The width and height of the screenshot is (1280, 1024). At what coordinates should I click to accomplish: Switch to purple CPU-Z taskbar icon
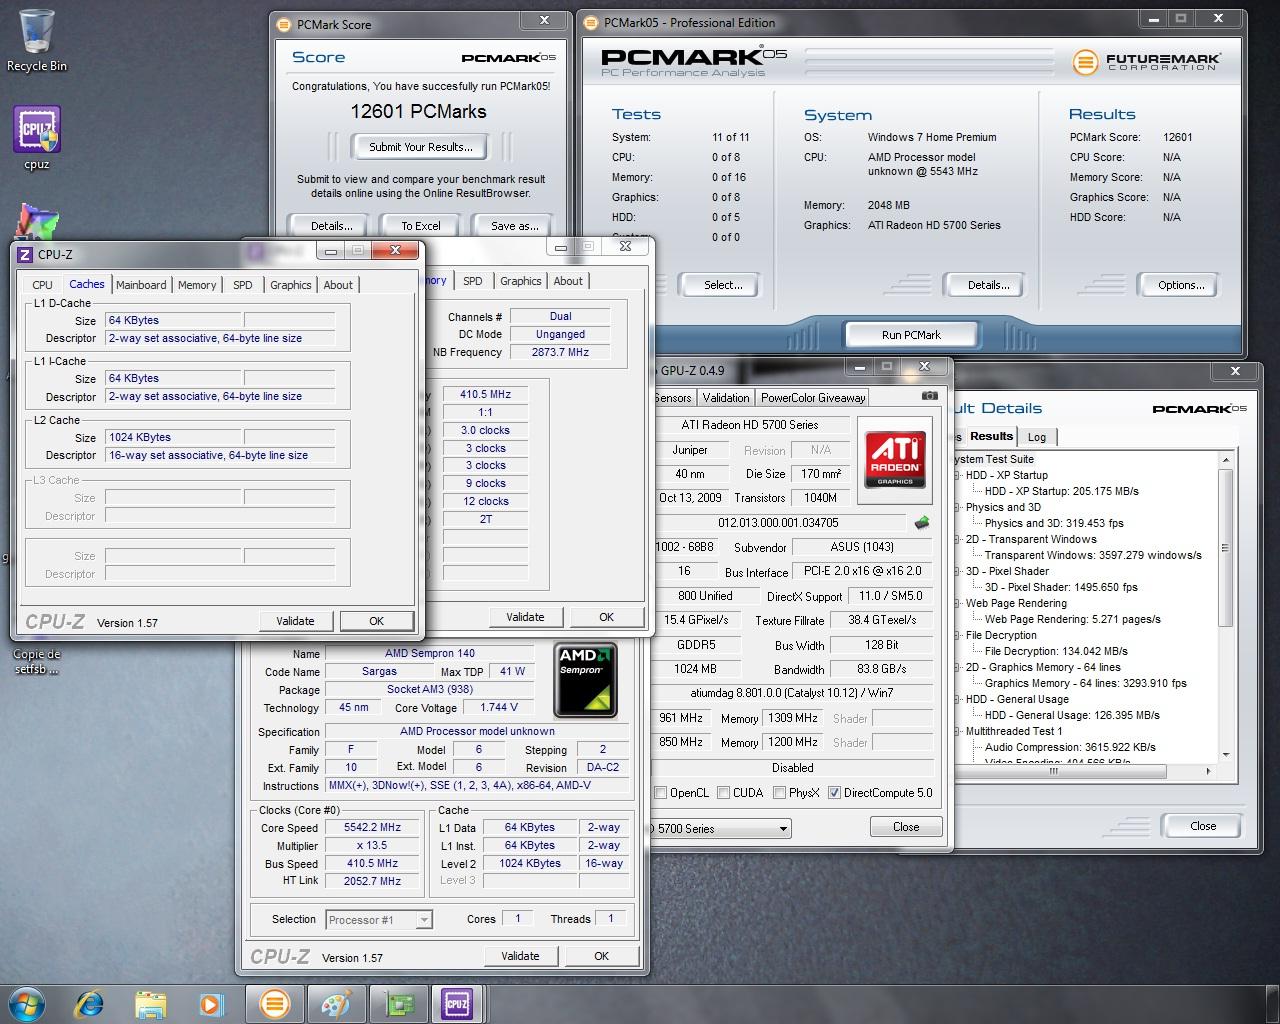pos(457,1004)
